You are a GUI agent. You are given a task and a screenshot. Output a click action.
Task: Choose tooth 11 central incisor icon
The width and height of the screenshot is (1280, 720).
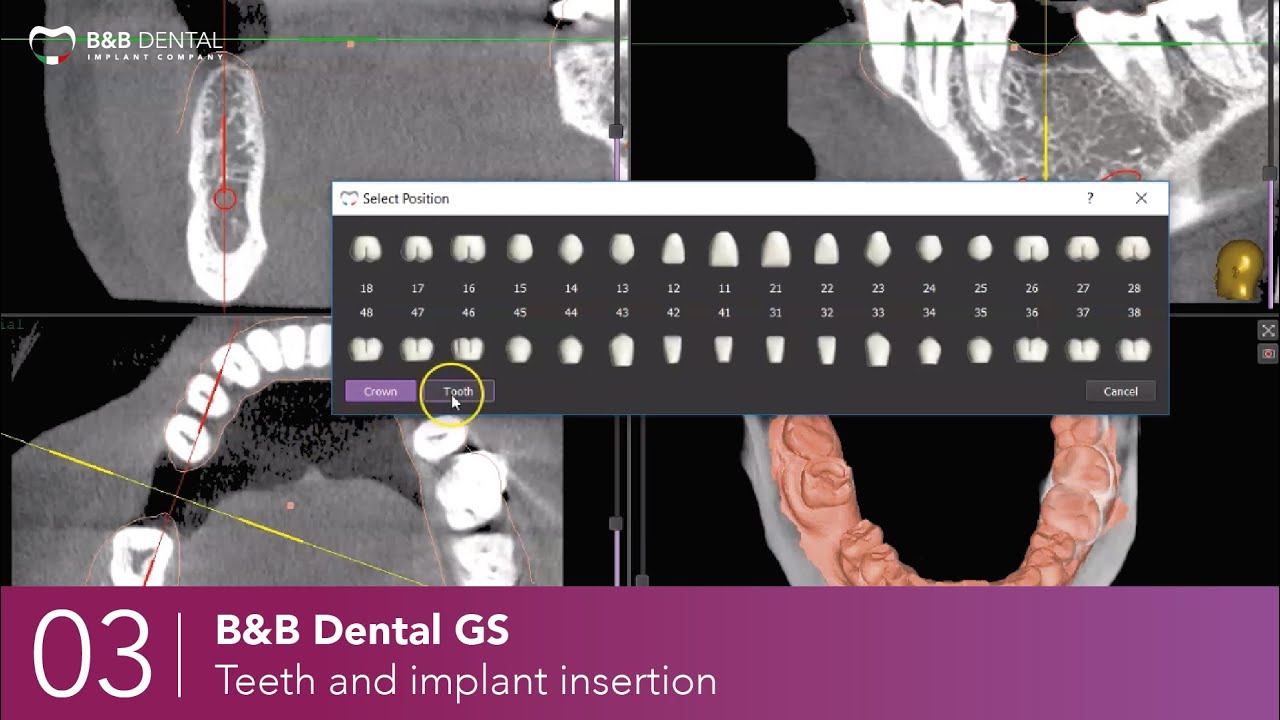click(x=724, y=249)
